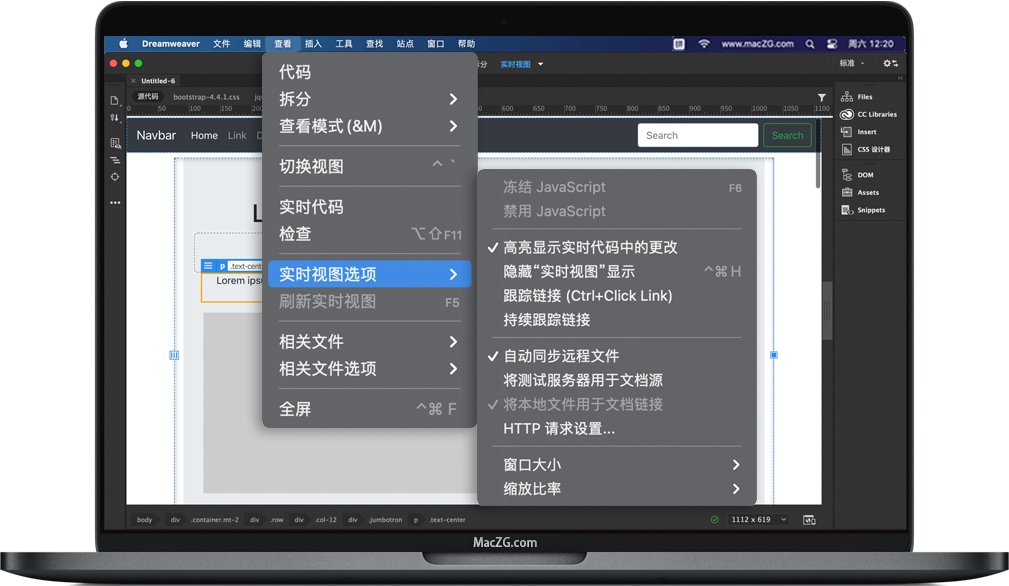Click the Open Documents icon in left toolbar

click(115, 100)
